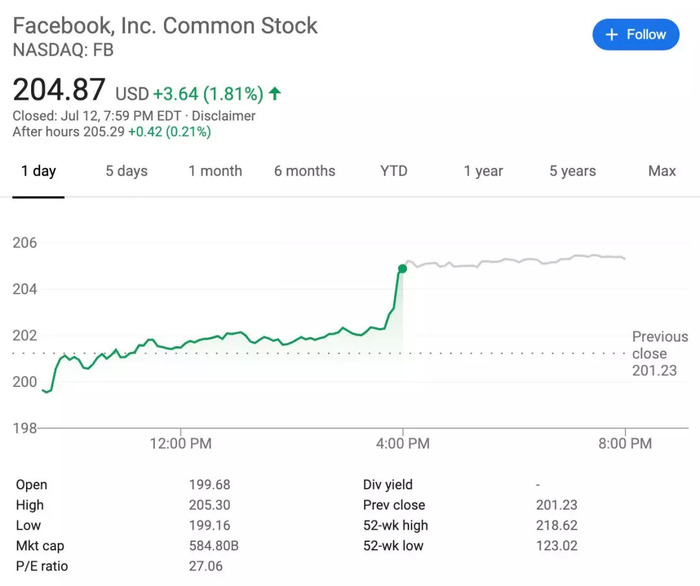700x586 pixels.
Task: Show the 1 month chart
Action: tap(215, 171)
